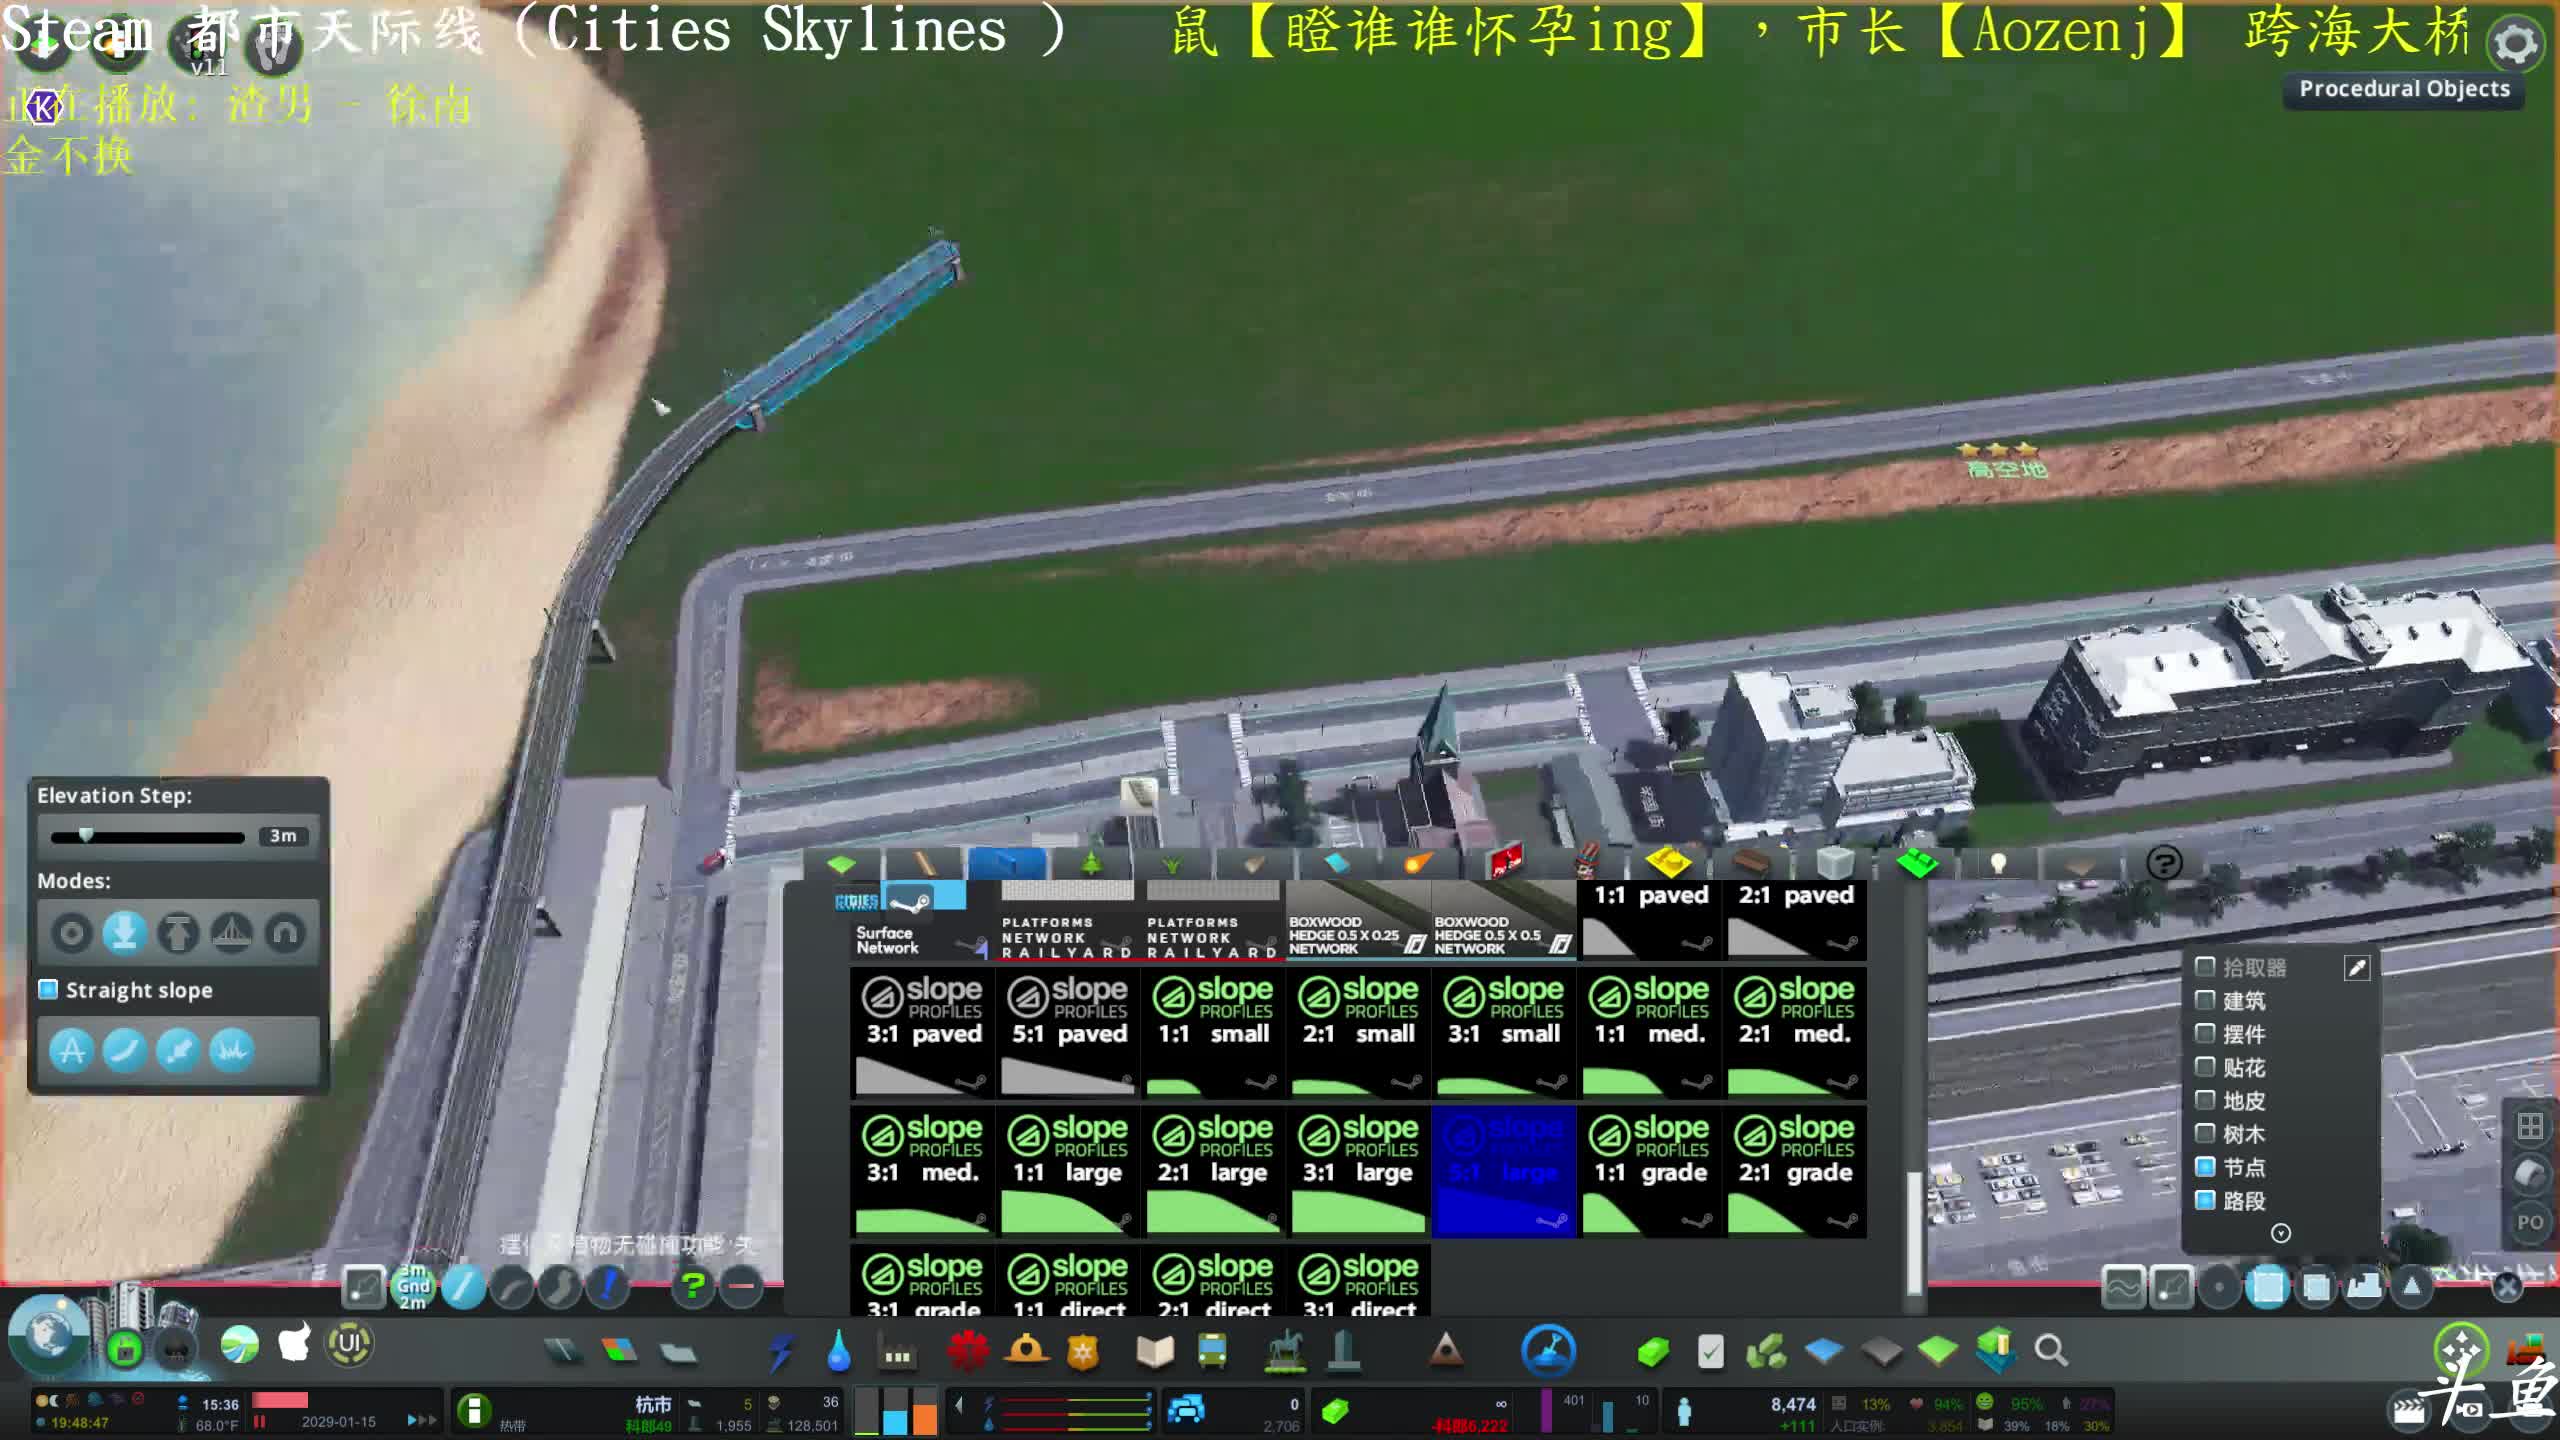Disable the 路段 segments filter checkbox
The width and height of the screenshot is (2560, 1440).
(x=2204, y=1199)
